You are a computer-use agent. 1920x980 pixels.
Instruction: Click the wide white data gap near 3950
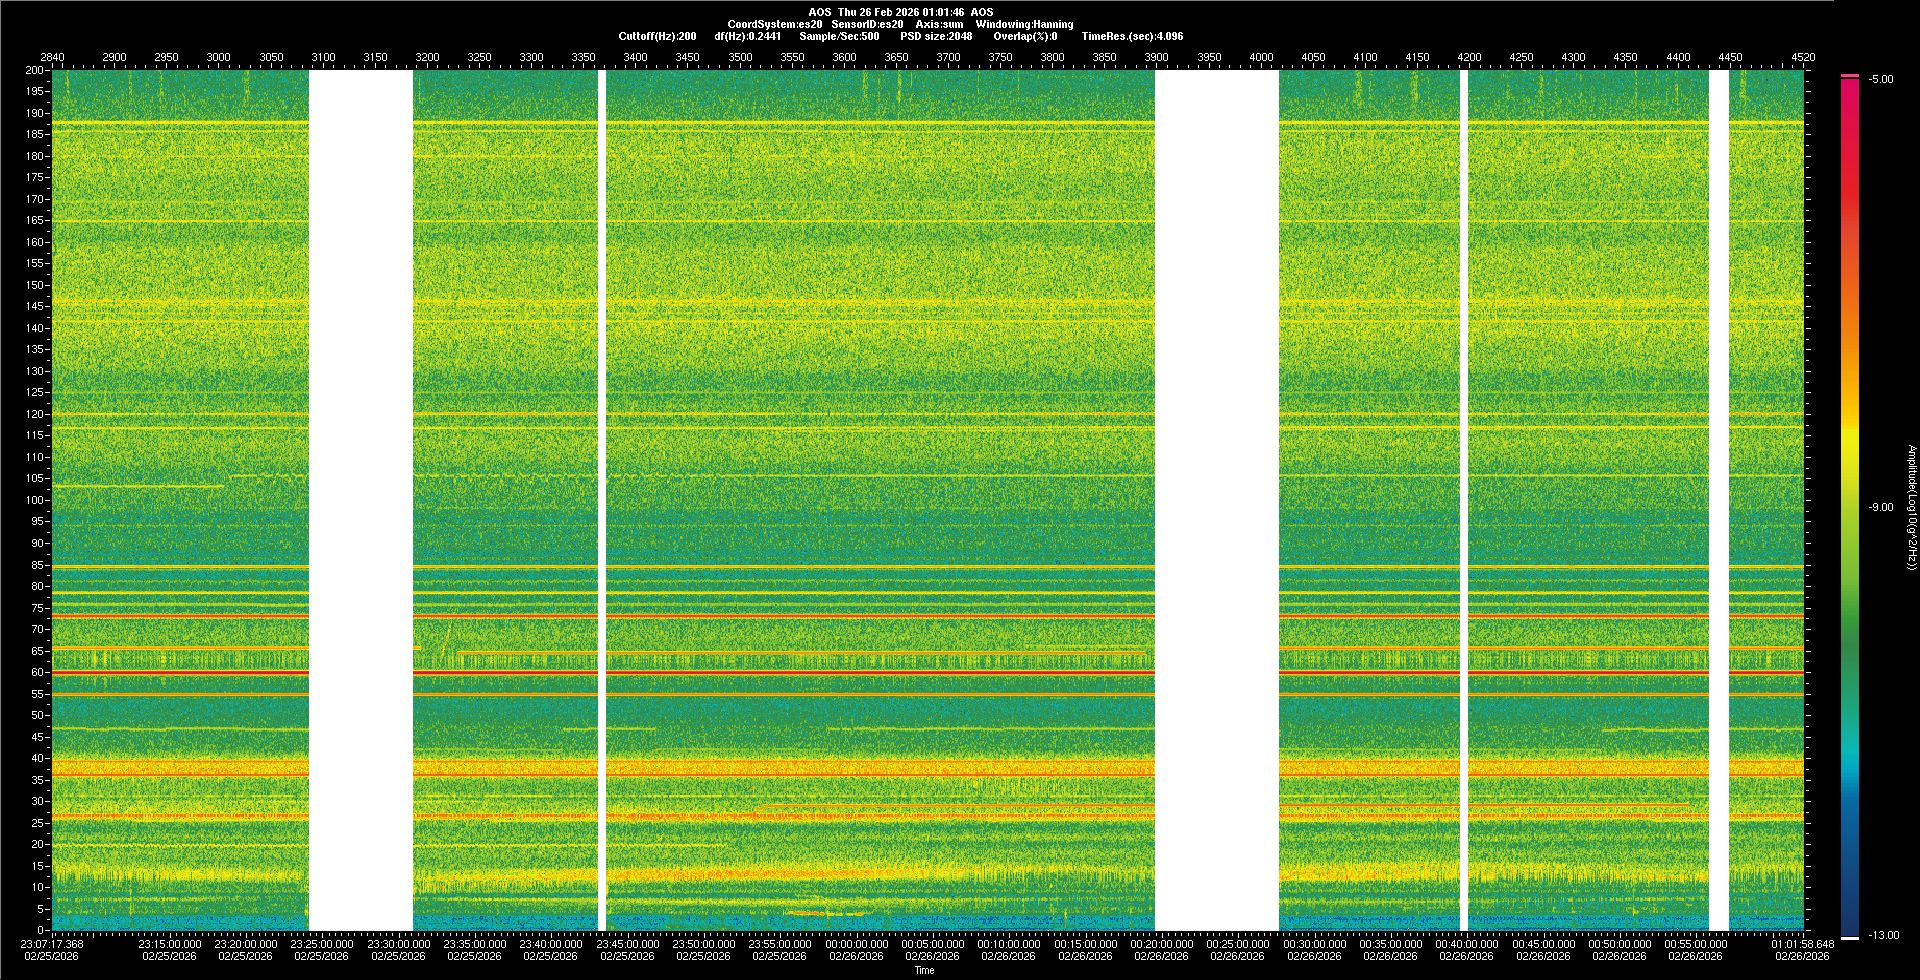pos(1216,500)
